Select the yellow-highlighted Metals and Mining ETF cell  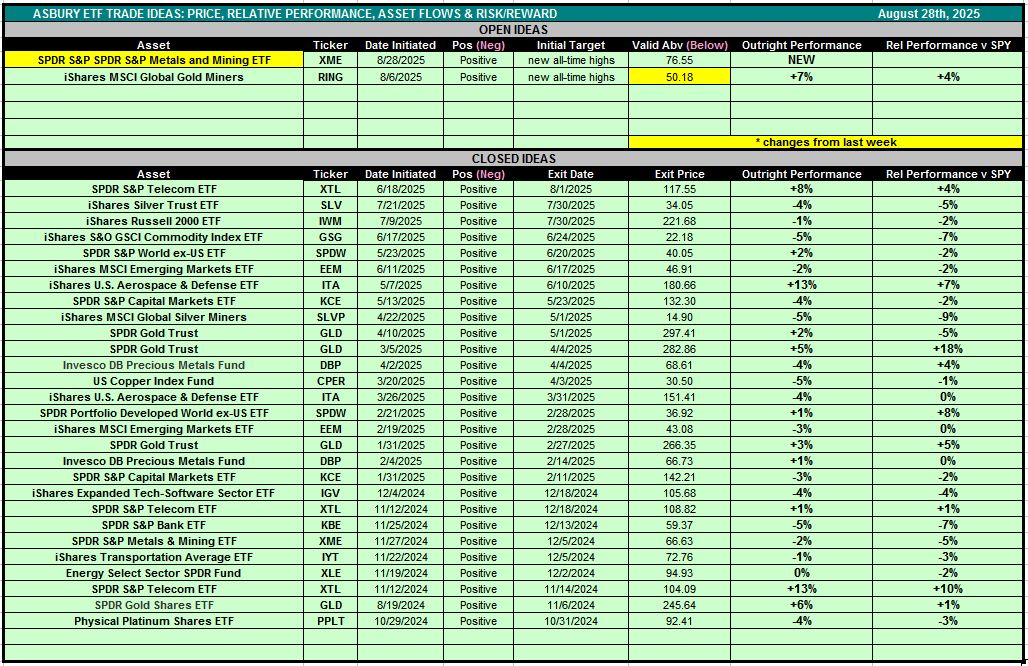point(153,60)
